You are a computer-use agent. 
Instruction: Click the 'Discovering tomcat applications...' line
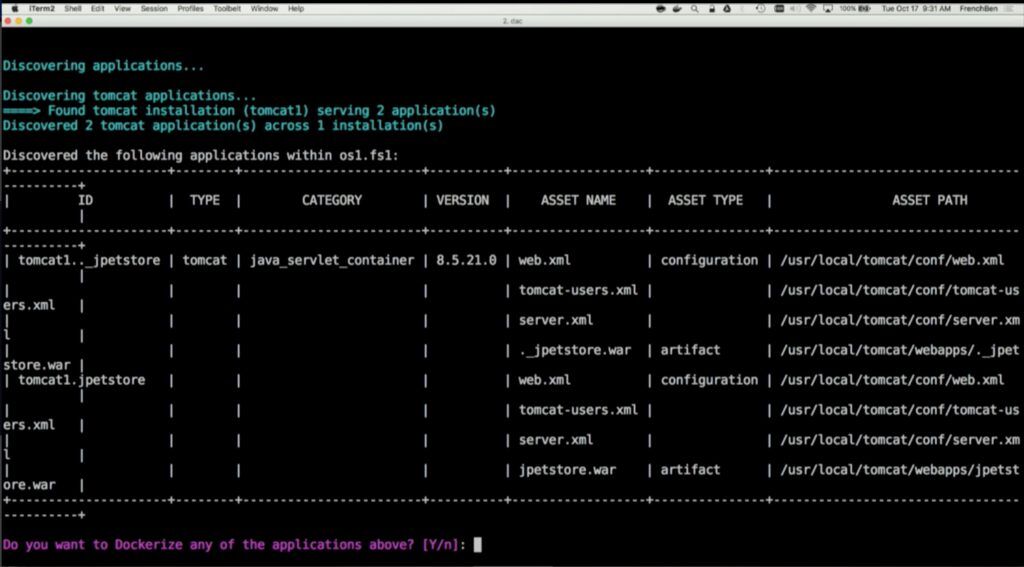[129, 96]
